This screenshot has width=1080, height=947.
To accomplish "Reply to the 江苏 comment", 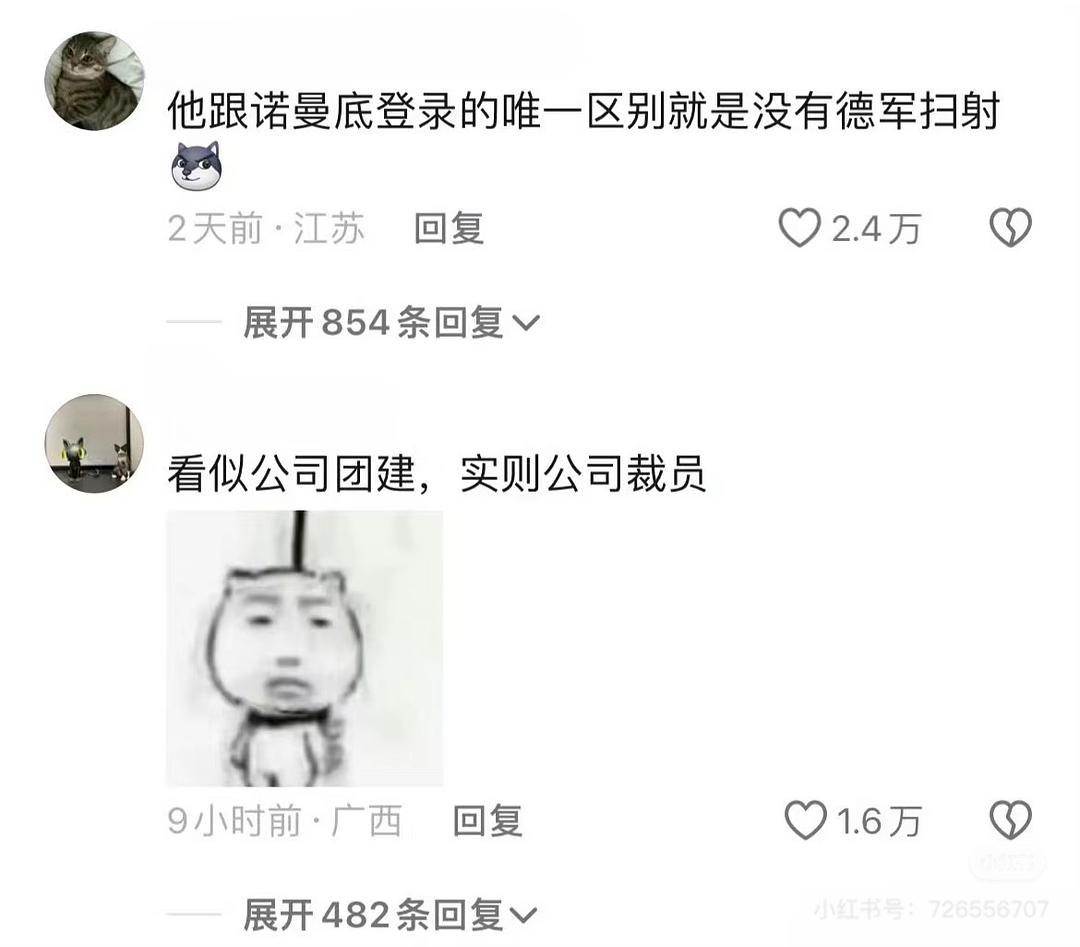I will [449, 229].
